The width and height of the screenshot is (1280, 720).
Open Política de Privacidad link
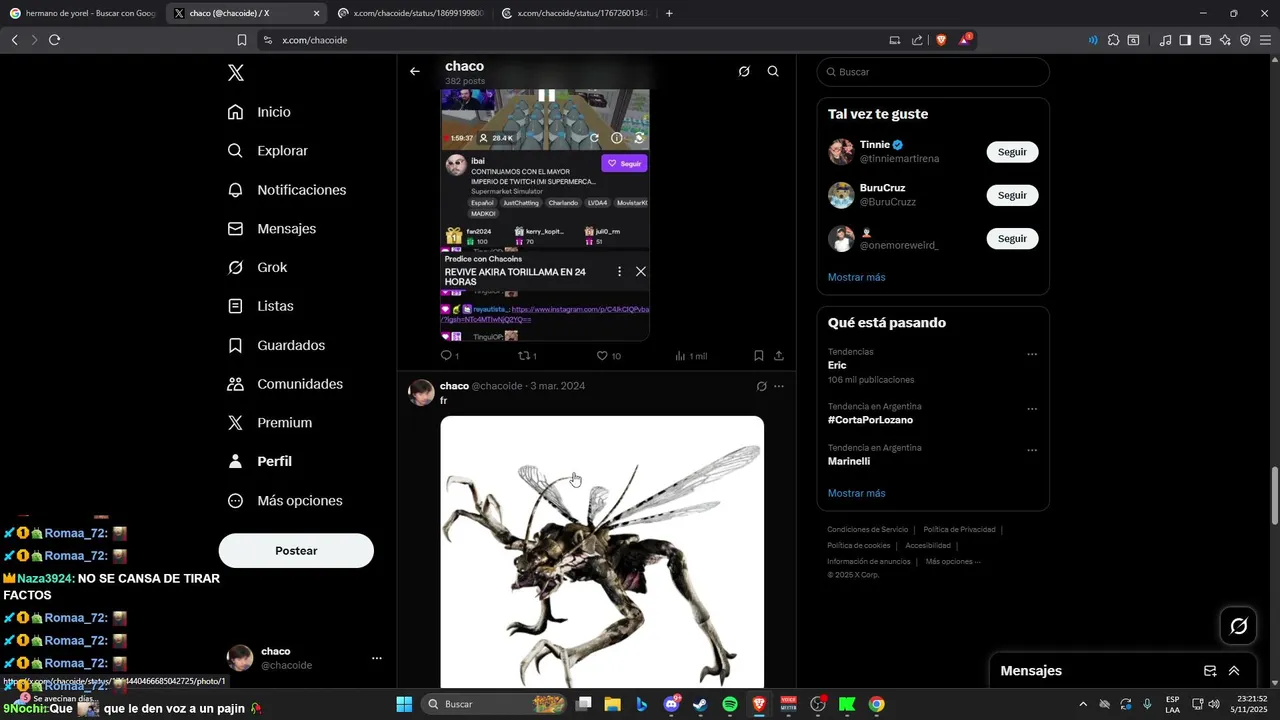959,530
